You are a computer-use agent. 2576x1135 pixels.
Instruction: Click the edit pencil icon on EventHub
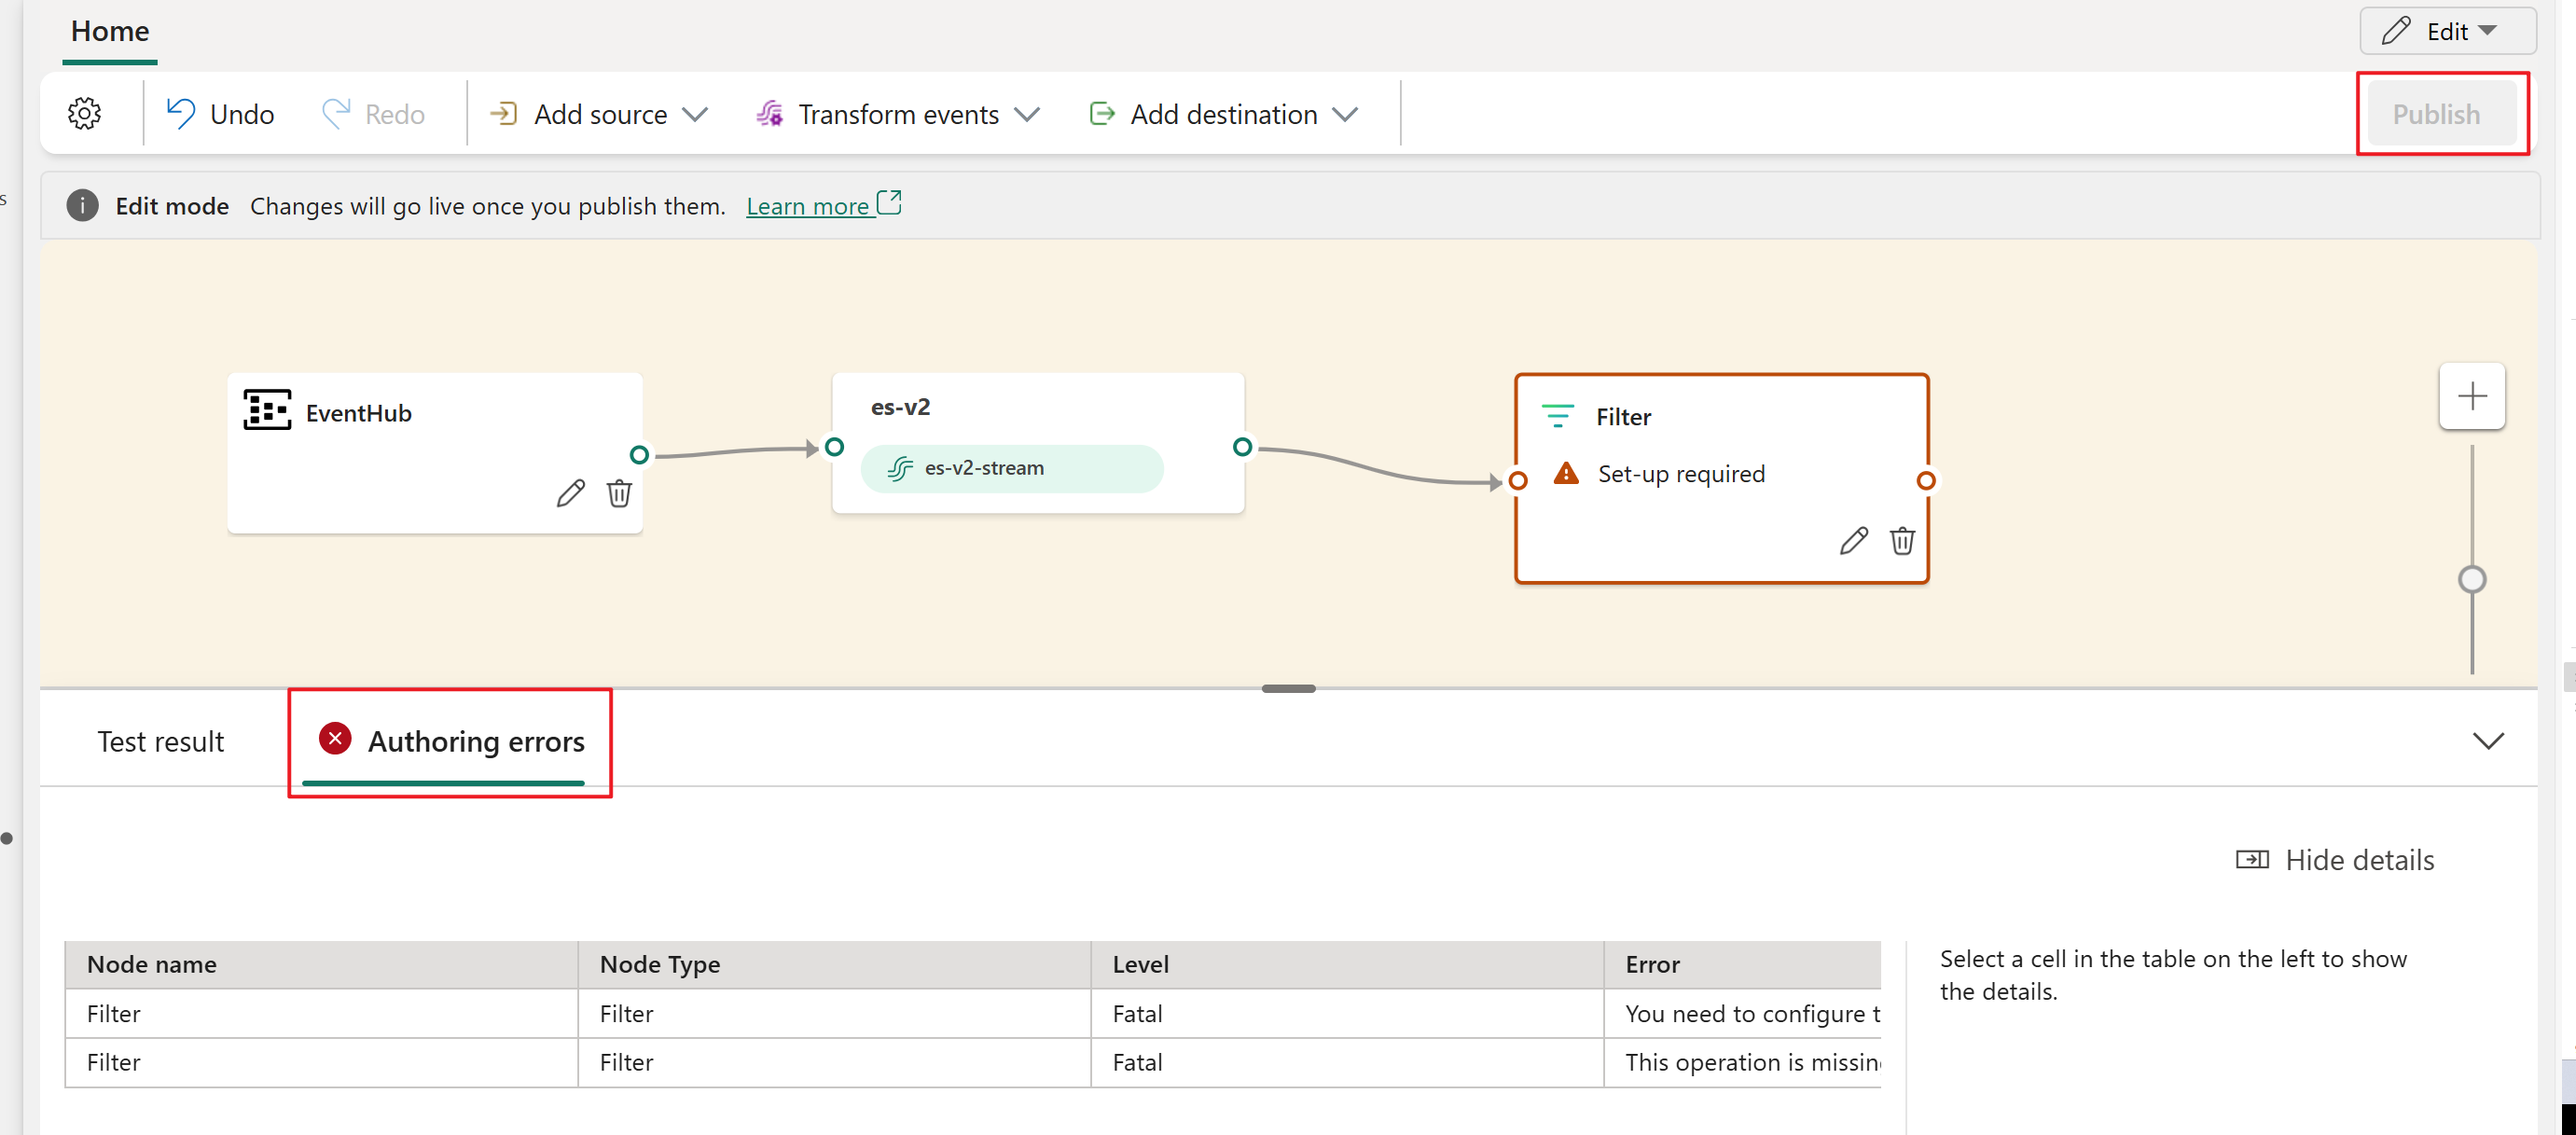[572, 494]
